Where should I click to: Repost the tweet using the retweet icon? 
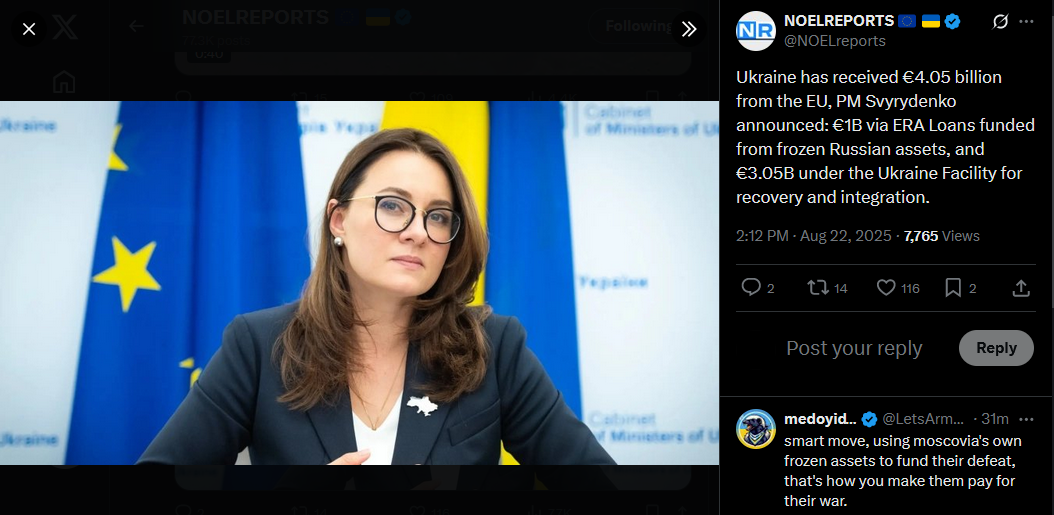tap(817, 288)
